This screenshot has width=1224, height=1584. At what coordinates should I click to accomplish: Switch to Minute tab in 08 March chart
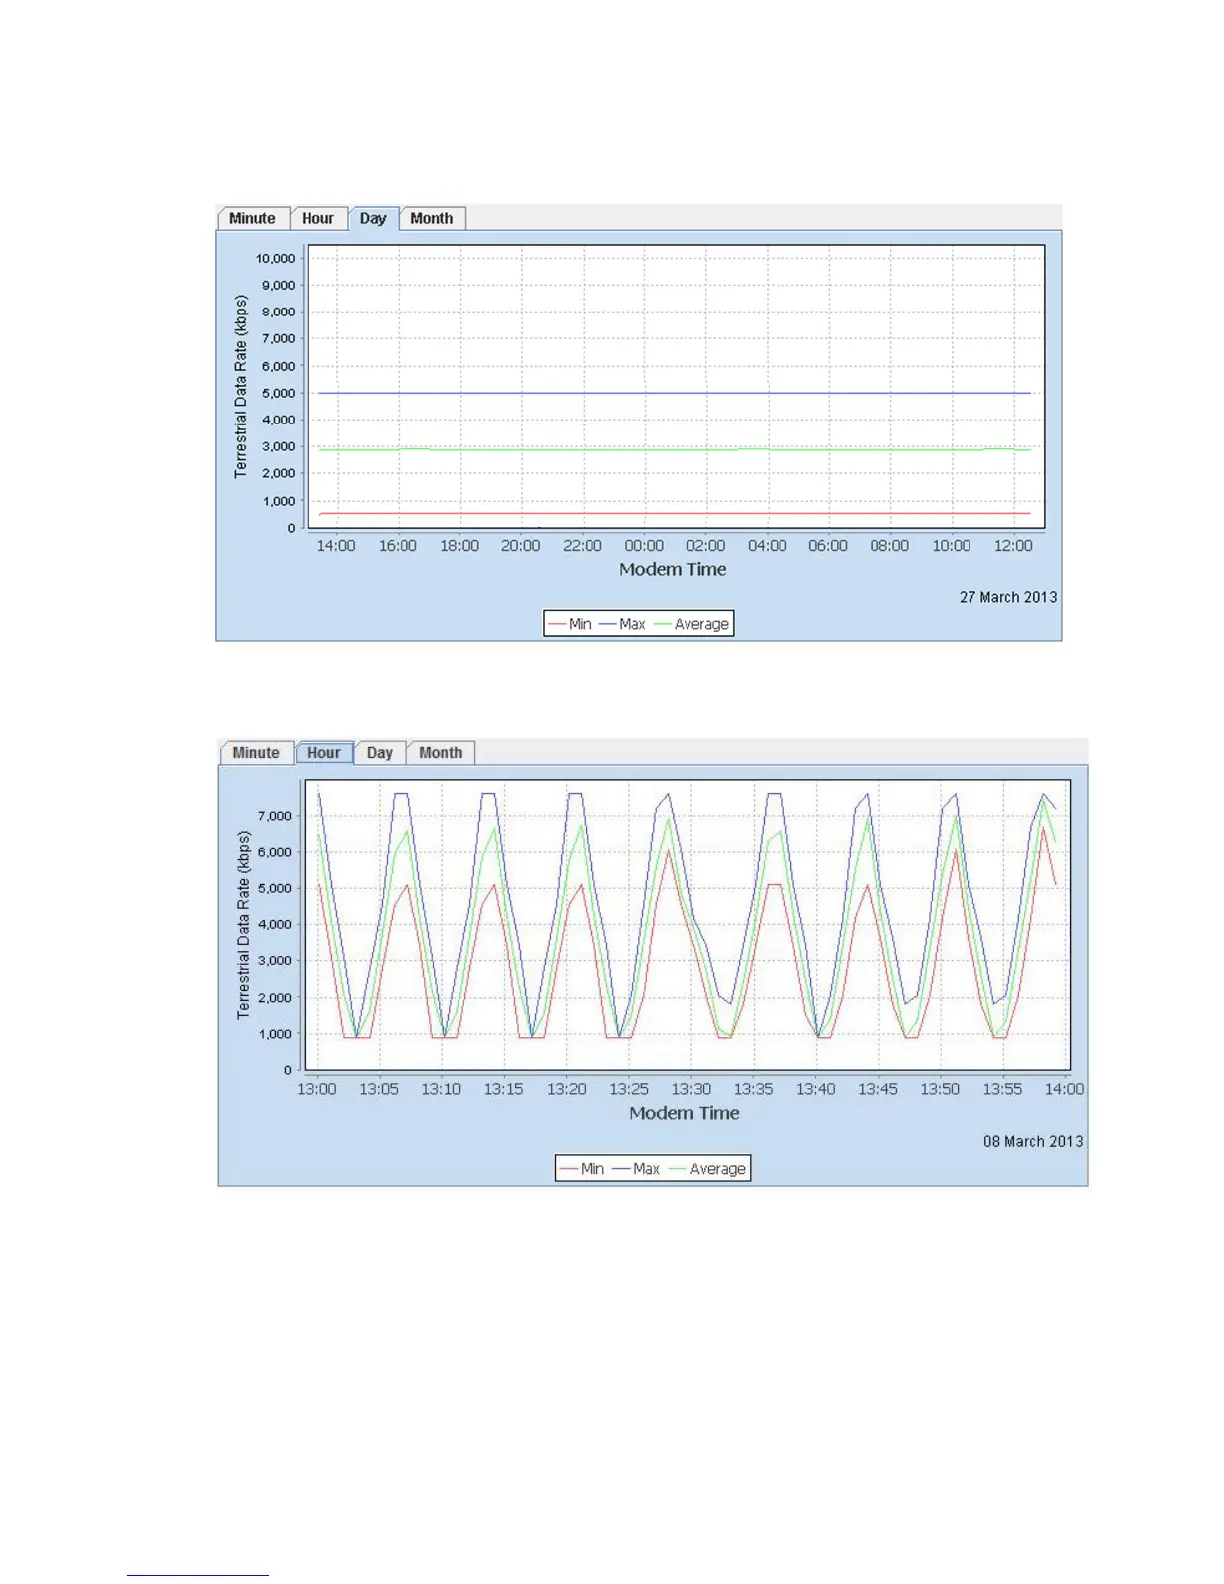point(256,753)
